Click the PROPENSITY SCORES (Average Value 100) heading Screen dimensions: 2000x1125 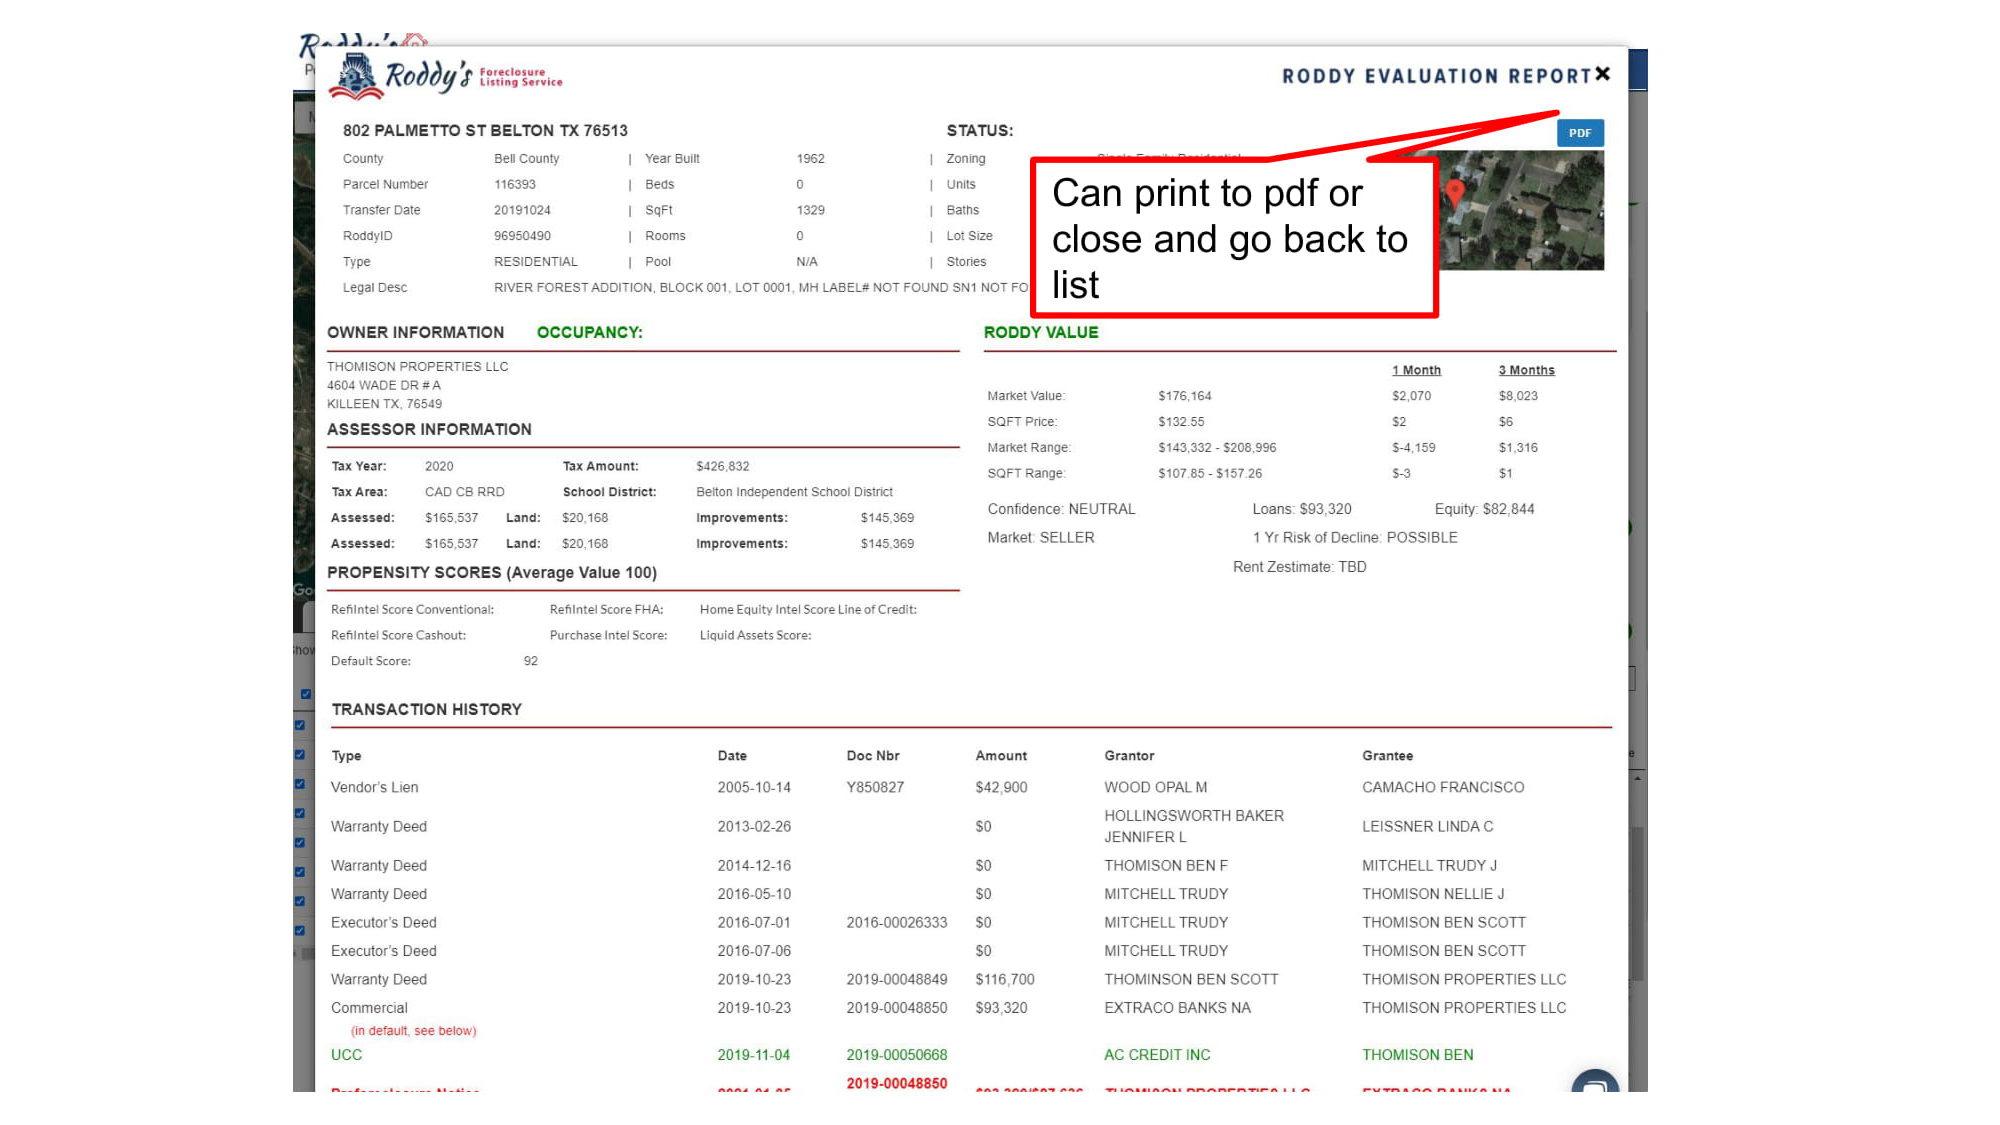click(x=492, y=573)
